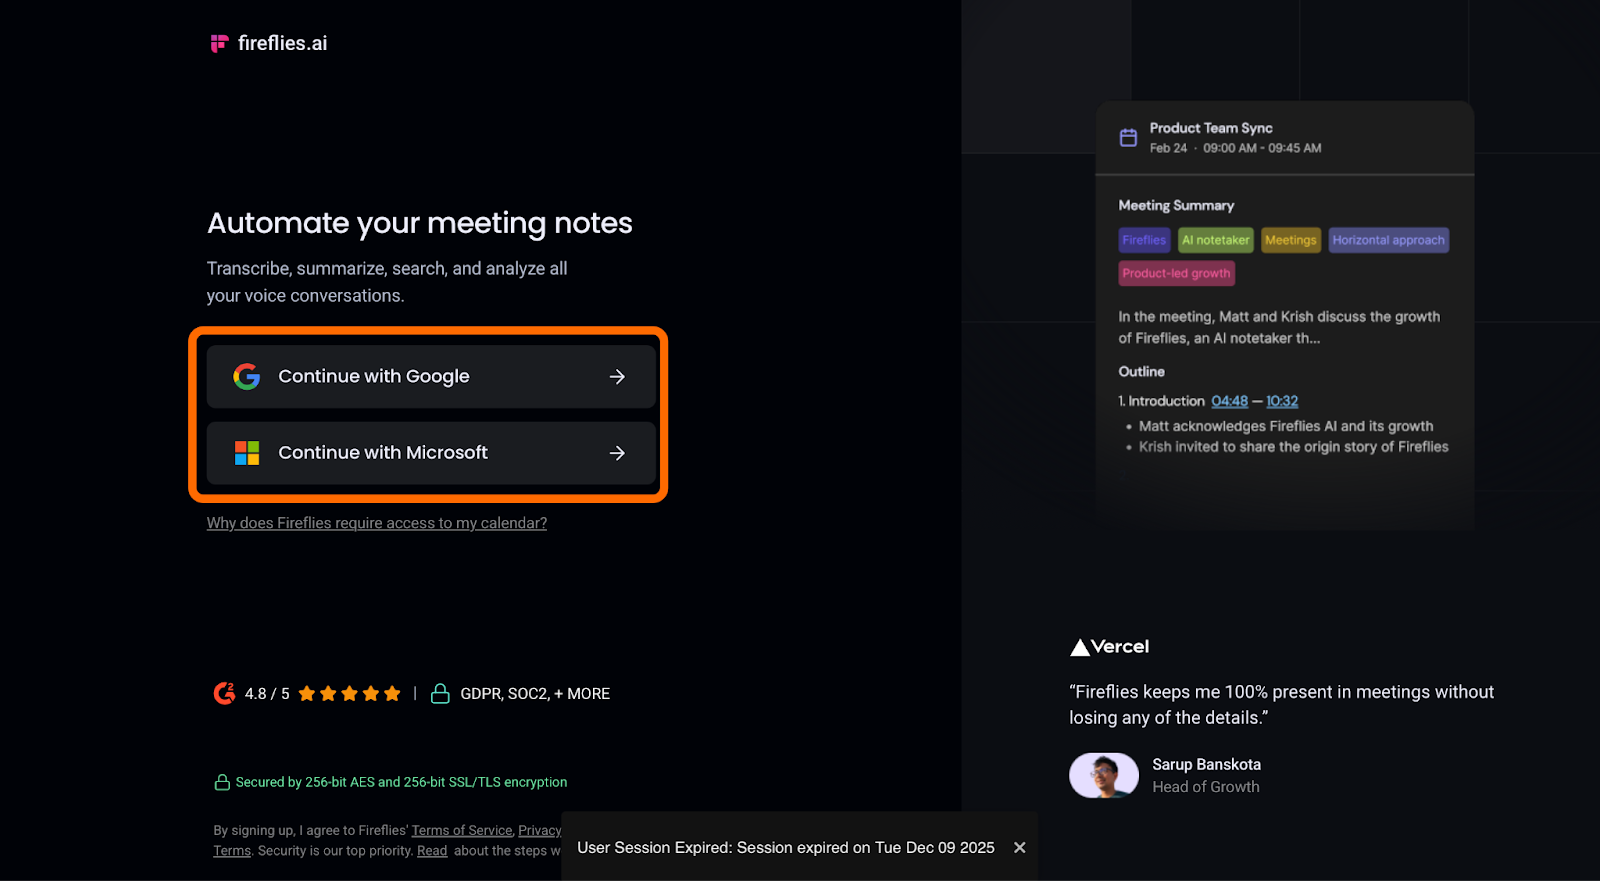Click the G2 rating logo
Viewport: 1600px width, 881px height.
click(x=224, y=693)
